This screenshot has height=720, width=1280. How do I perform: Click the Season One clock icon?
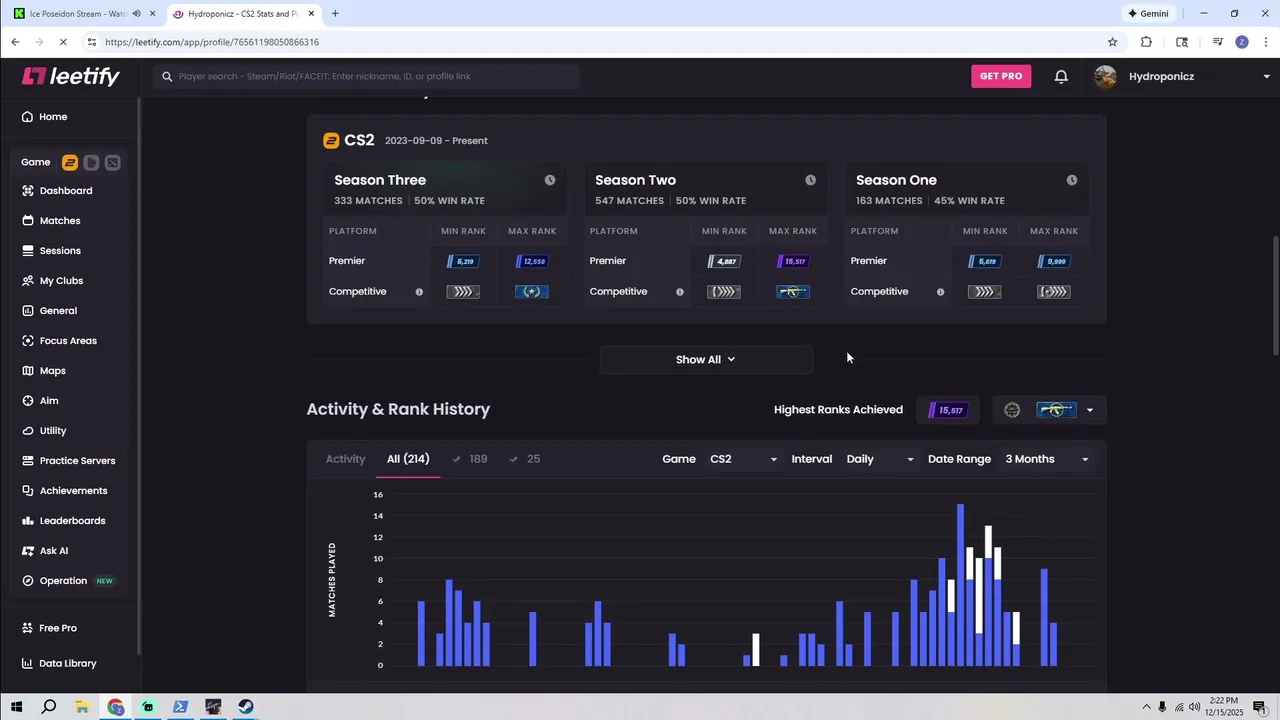pyautogui.click(x=1071, y=180)
